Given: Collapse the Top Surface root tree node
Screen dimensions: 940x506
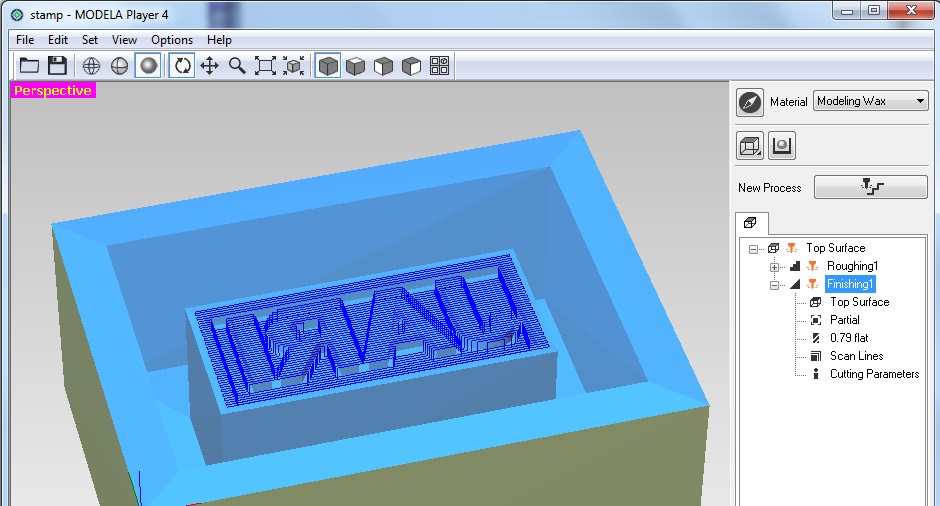Looking at the screenshot, I should [x=754, y=249].
